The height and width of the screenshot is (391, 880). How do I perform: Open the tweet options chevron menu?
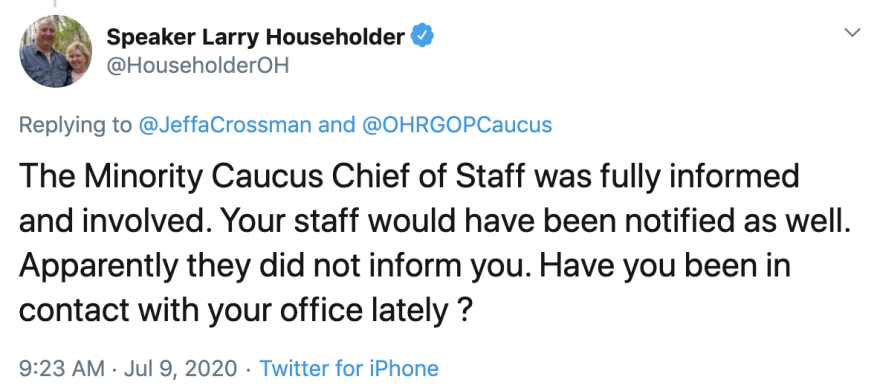852,33
